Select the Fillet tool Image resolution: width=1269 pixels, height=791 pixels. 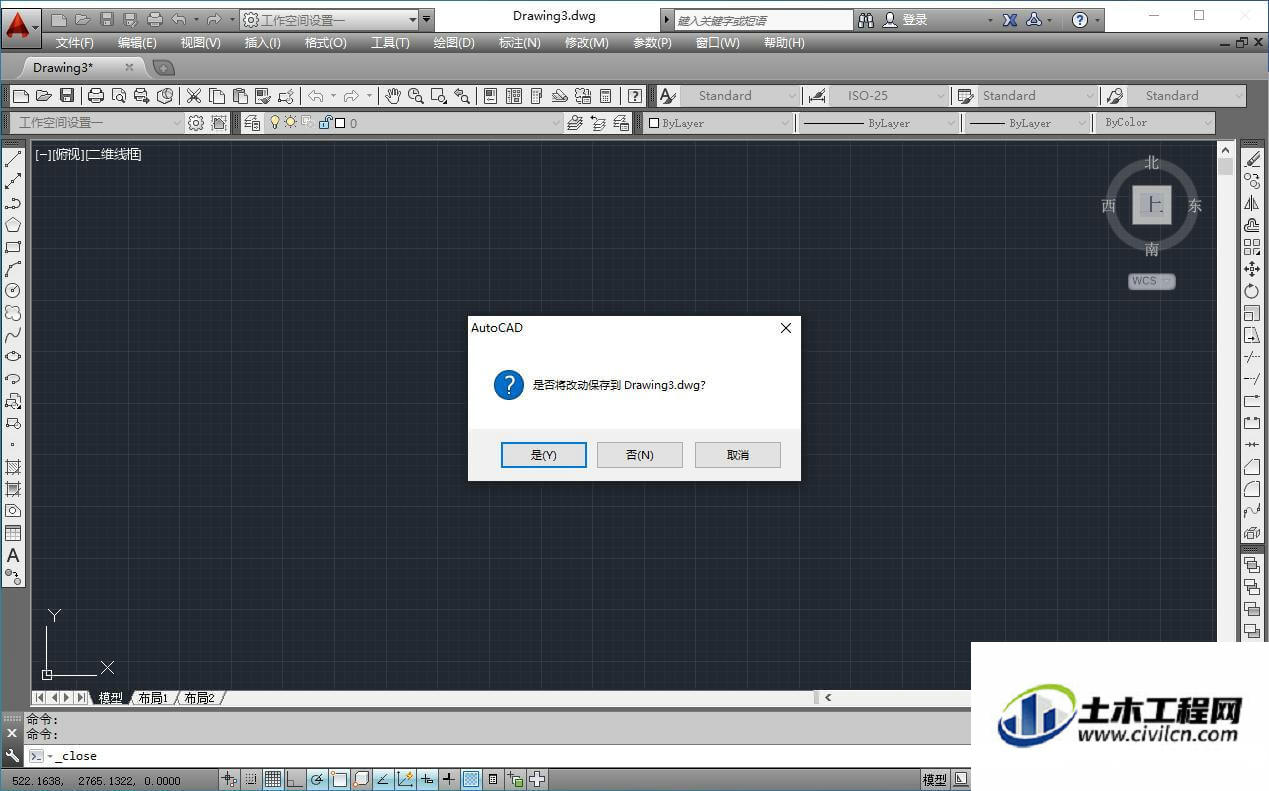coord(1252,489)
